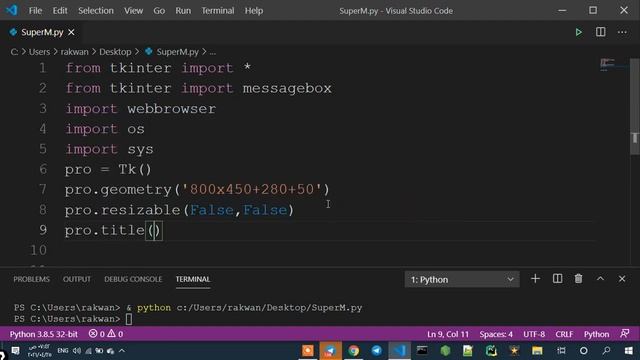
Task: Click breadcrumb ellipsis after SuperM.py
Action: 213,52
